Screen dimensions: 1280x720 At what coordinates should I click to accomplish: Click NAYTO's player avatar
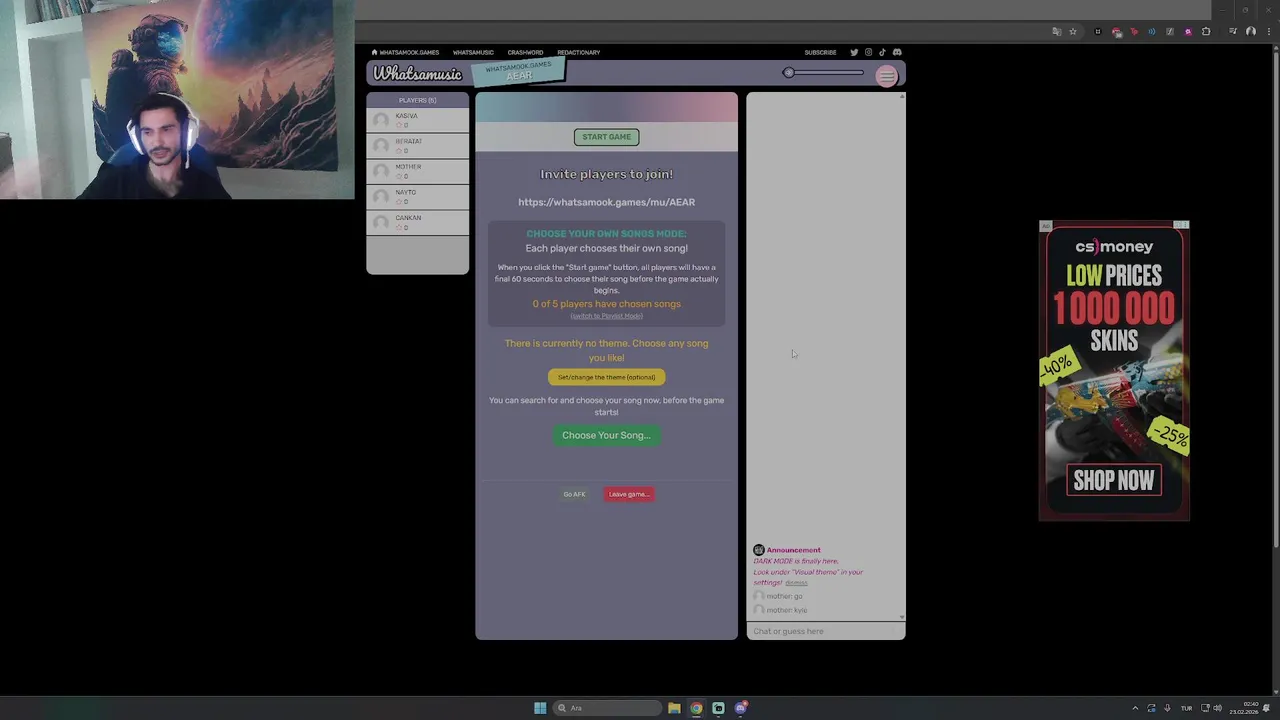point(381,197)
